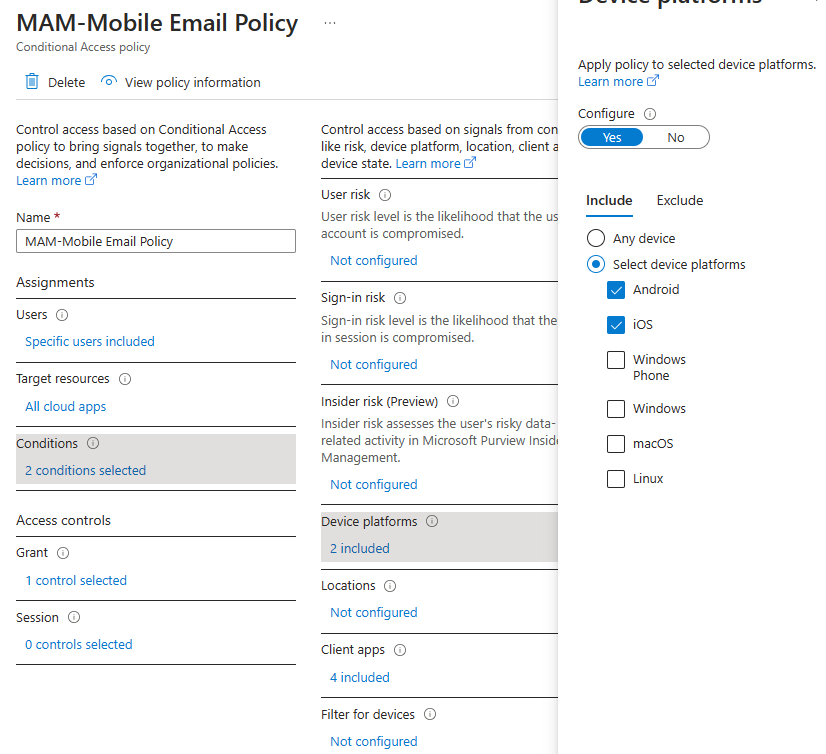Click Learn more link in conditions description
The width and height of the screenshot is (826, 754).
(436, 163)
